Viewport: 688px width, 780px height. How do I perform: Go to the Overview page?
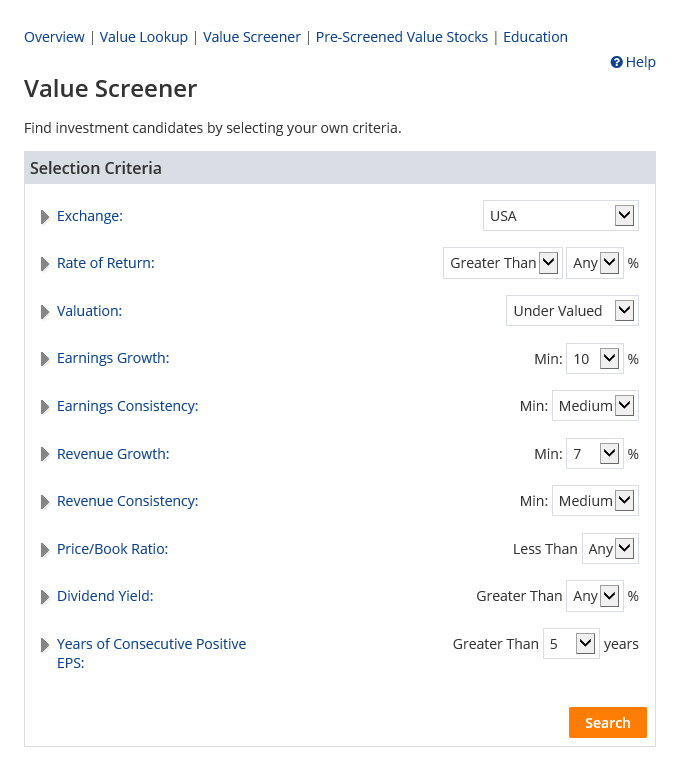pos(54,37)
